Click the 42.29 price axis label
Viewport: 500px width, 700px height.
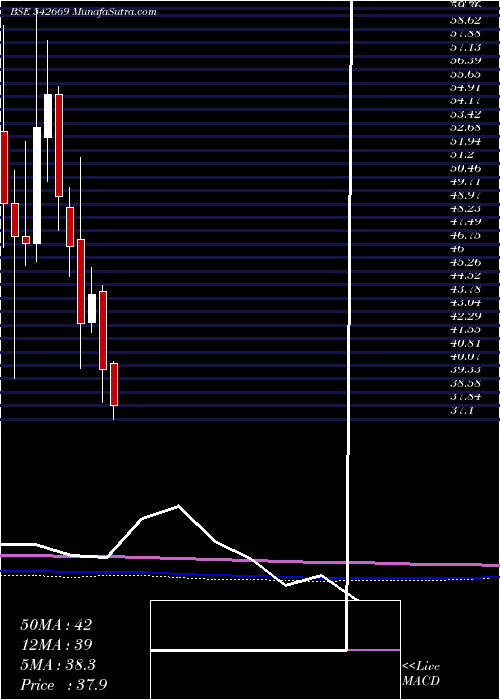(x=465, y=316)
